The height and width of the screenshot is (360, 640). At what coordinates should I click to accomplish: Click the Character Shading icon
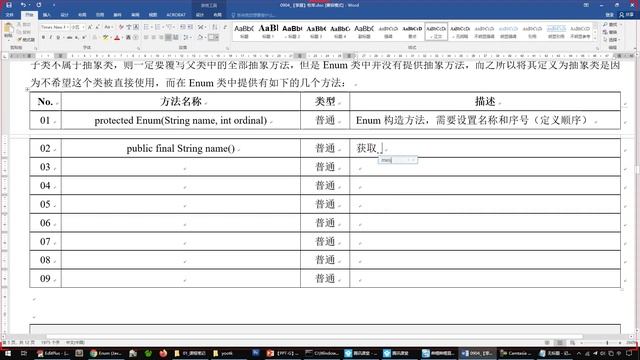point(128,38)
